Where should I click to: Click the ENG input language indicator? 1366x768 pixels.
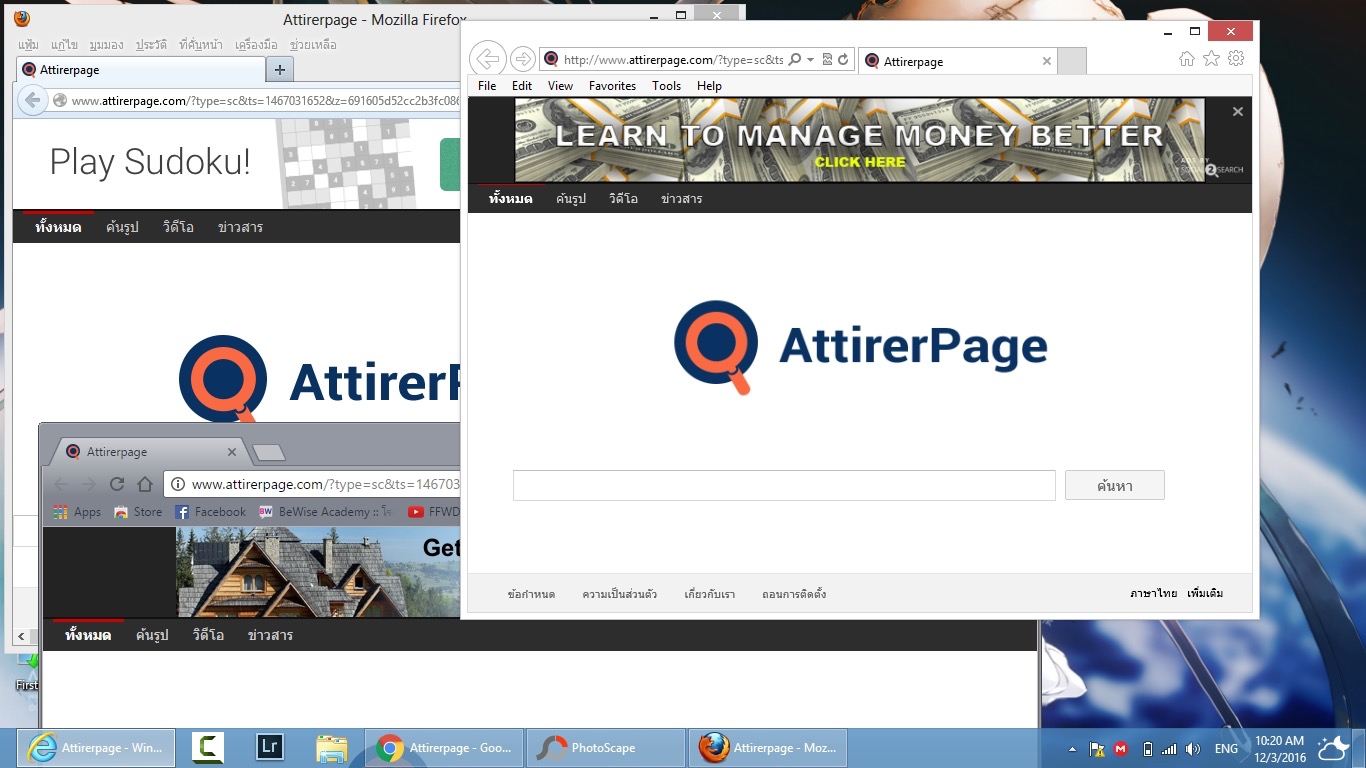(1227, 749)
